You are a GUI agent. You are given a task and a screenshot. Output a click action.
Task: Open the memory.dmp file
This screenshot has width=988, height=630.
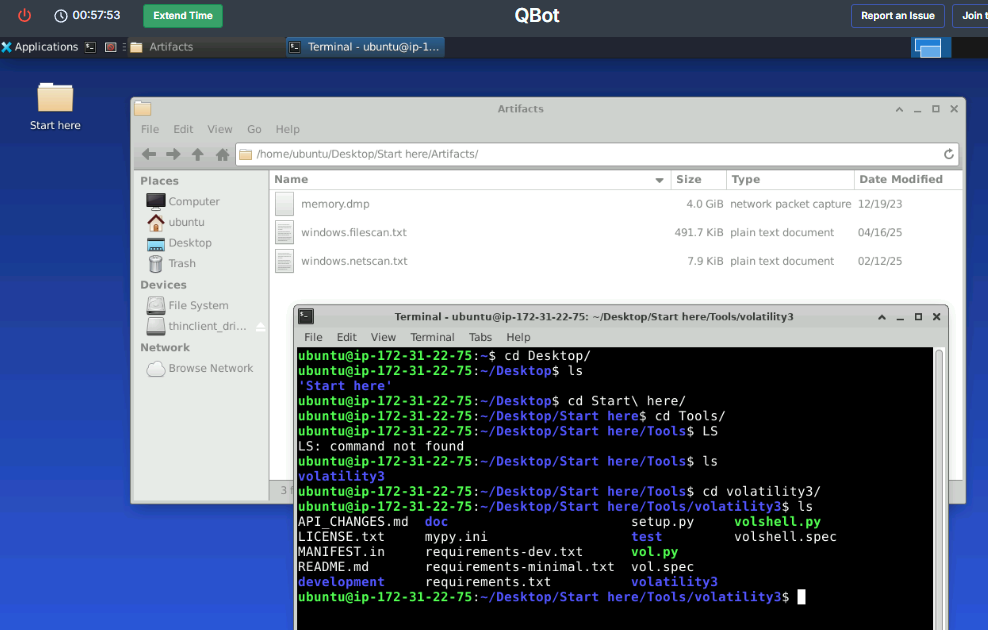tap(334, 204)
